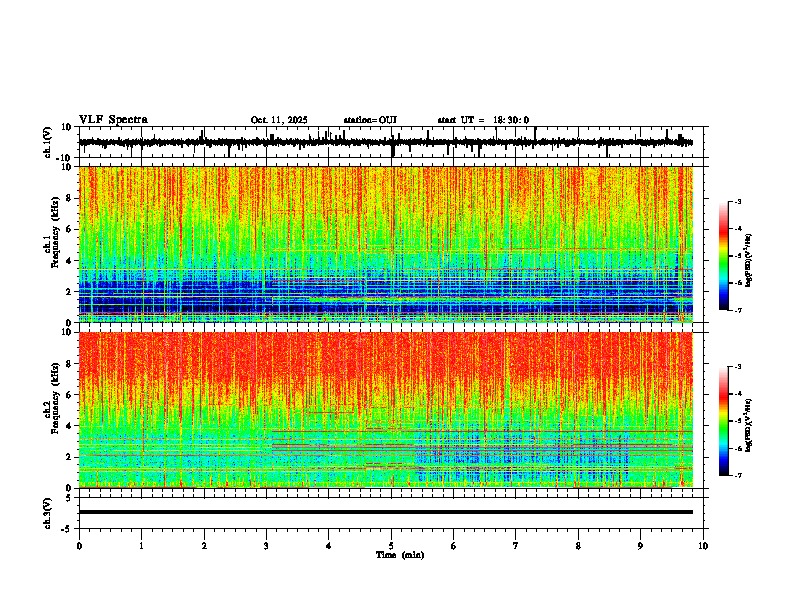Click the ch.1 spectrogram plot area
The image size is (792, 612).
(386, 244)
